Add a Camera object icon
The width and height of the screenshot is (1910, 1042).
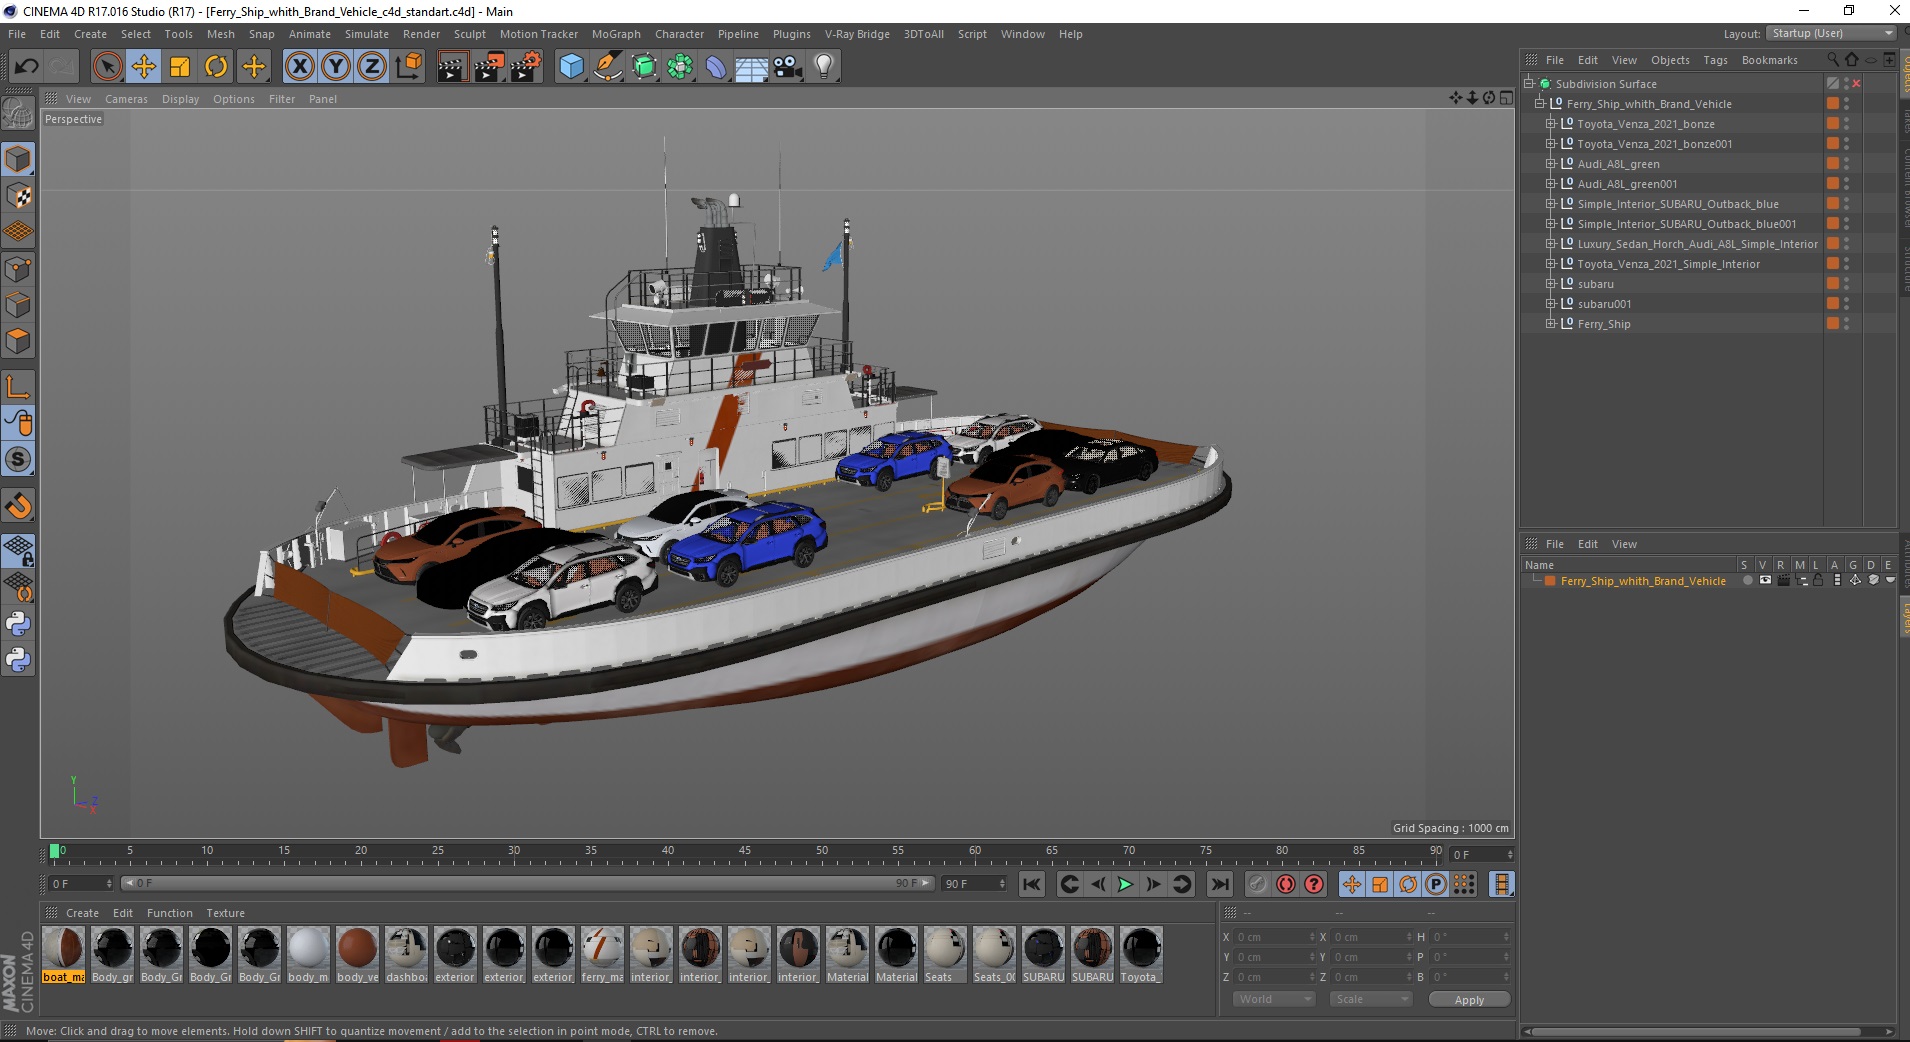(788, 67)
